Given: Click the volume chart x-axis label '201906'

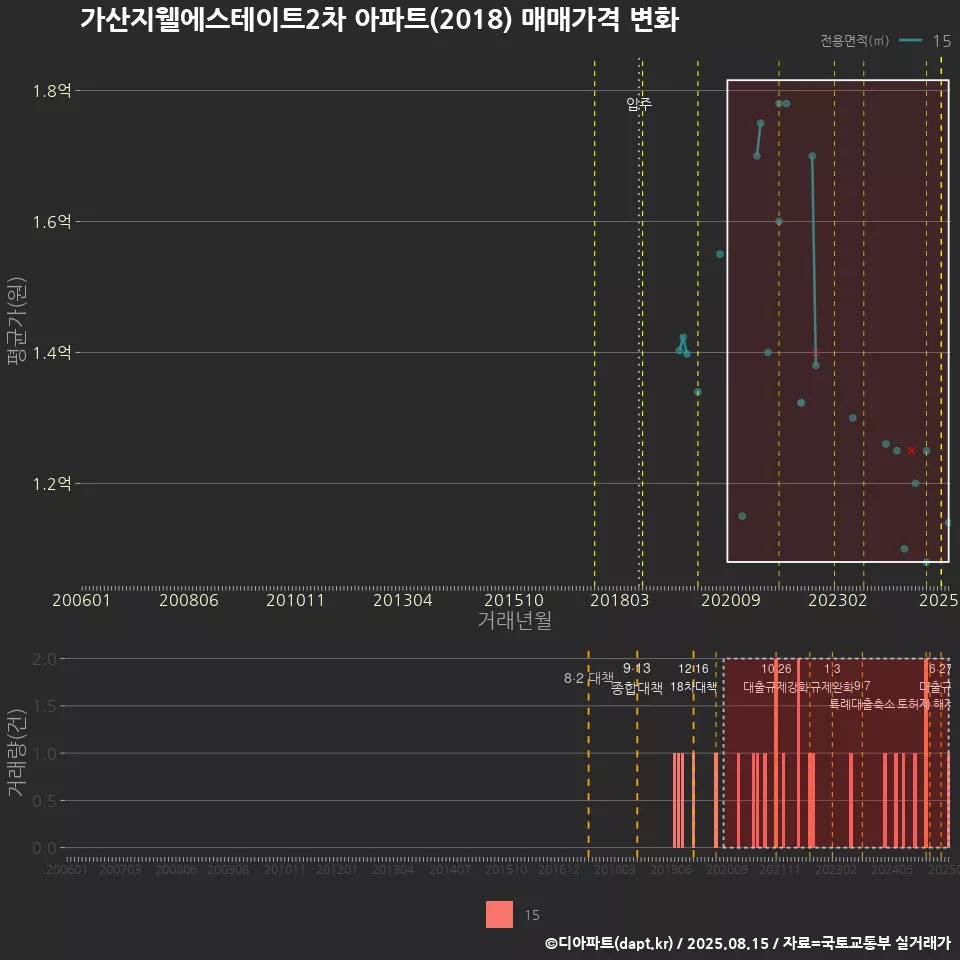Looking at the screenshot, I should tap(670, 869).
